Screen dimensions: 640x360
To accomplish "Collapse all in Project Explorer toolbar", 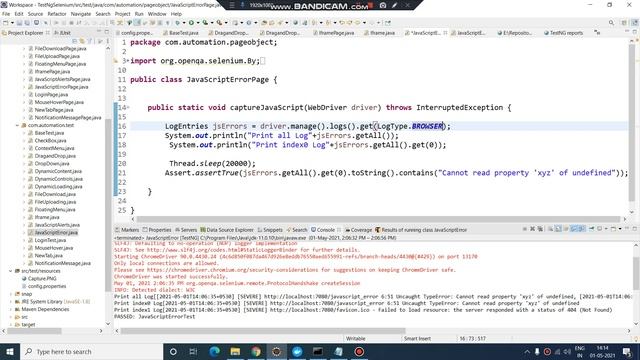I will [x=75, y=41].
